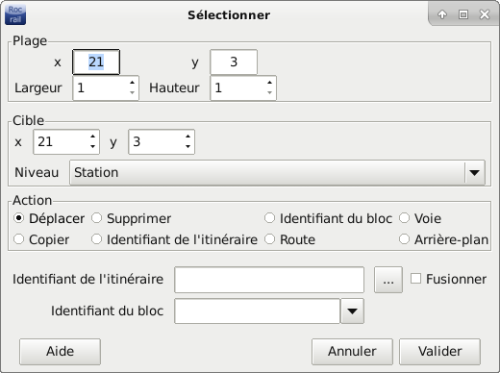Open Aide help button
The height and width of the screenshot is (373, 500).
(x=60, y=351)
